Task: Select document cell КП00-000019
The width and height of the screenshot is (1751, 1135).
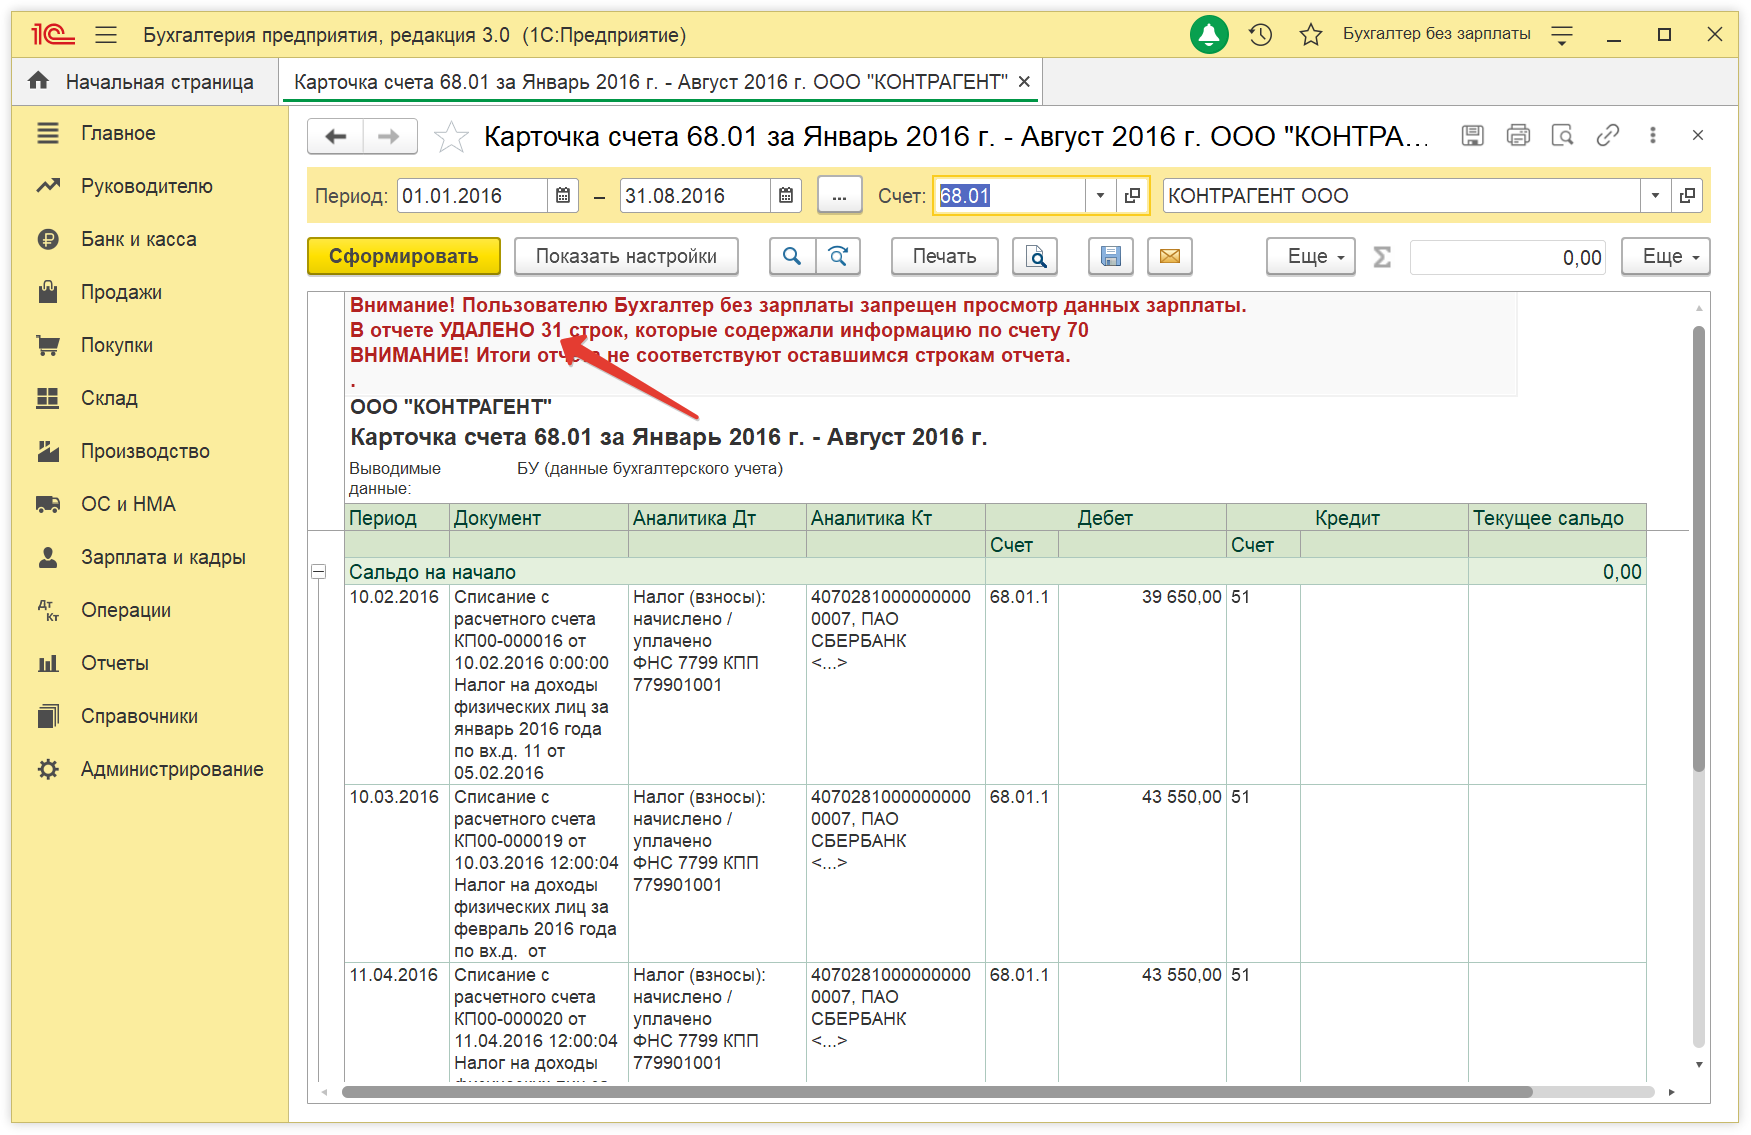Action: (538, 873)
